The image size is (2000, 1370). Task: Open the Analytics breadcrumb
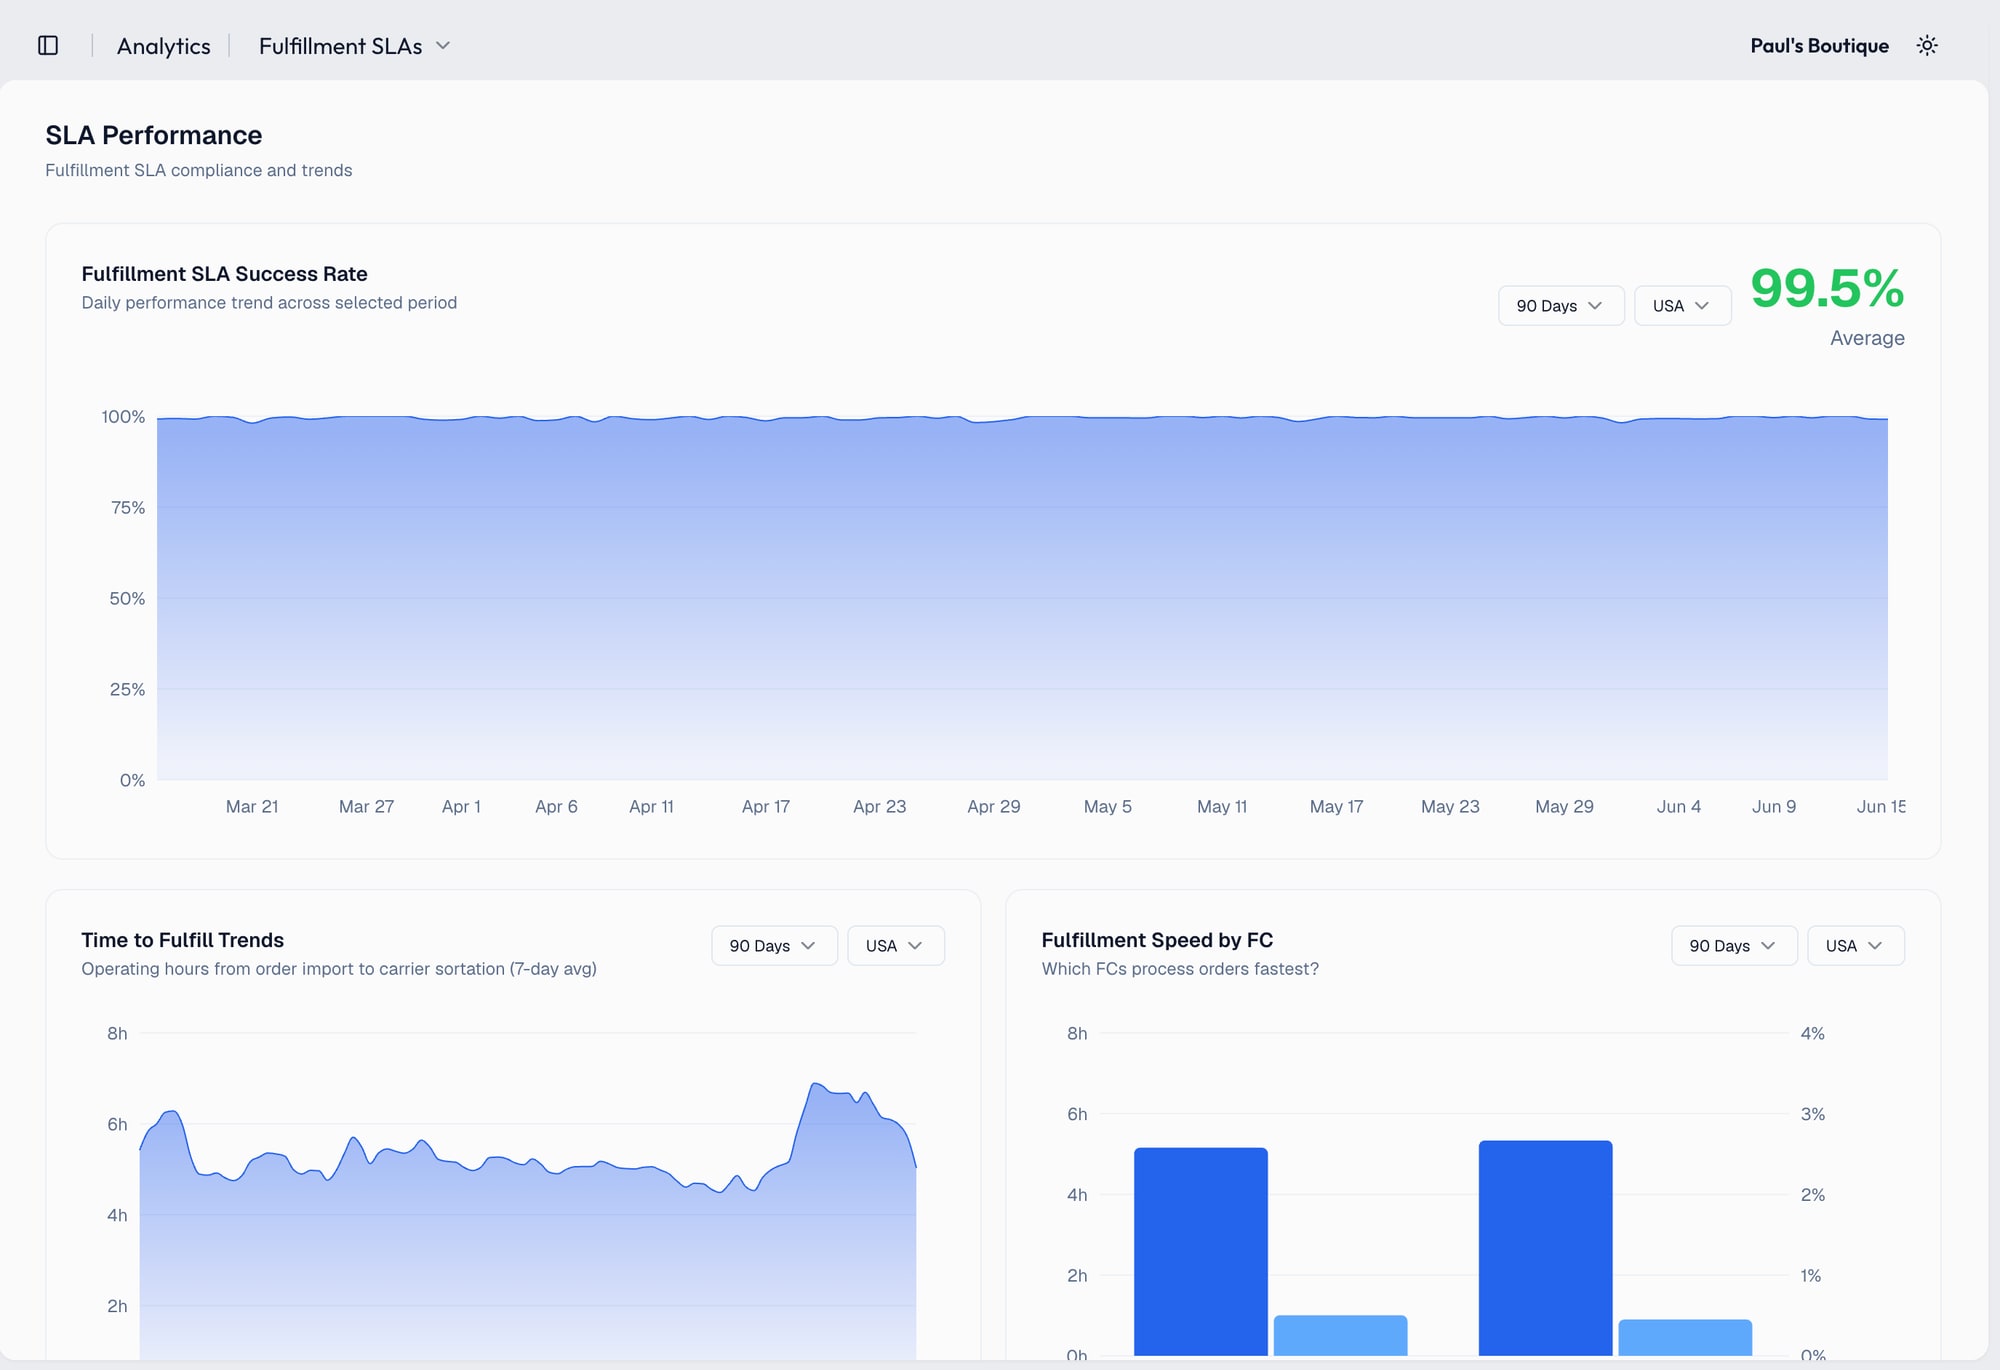pos(164,46)
